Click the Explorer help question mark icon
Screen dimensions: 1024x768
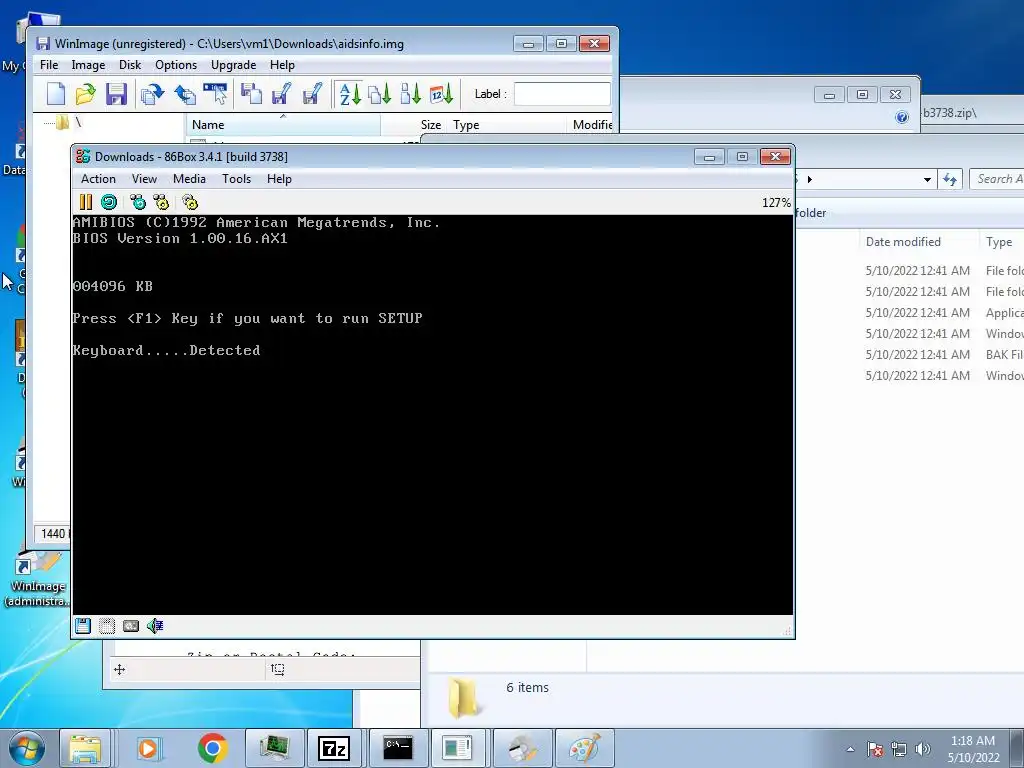902,117
